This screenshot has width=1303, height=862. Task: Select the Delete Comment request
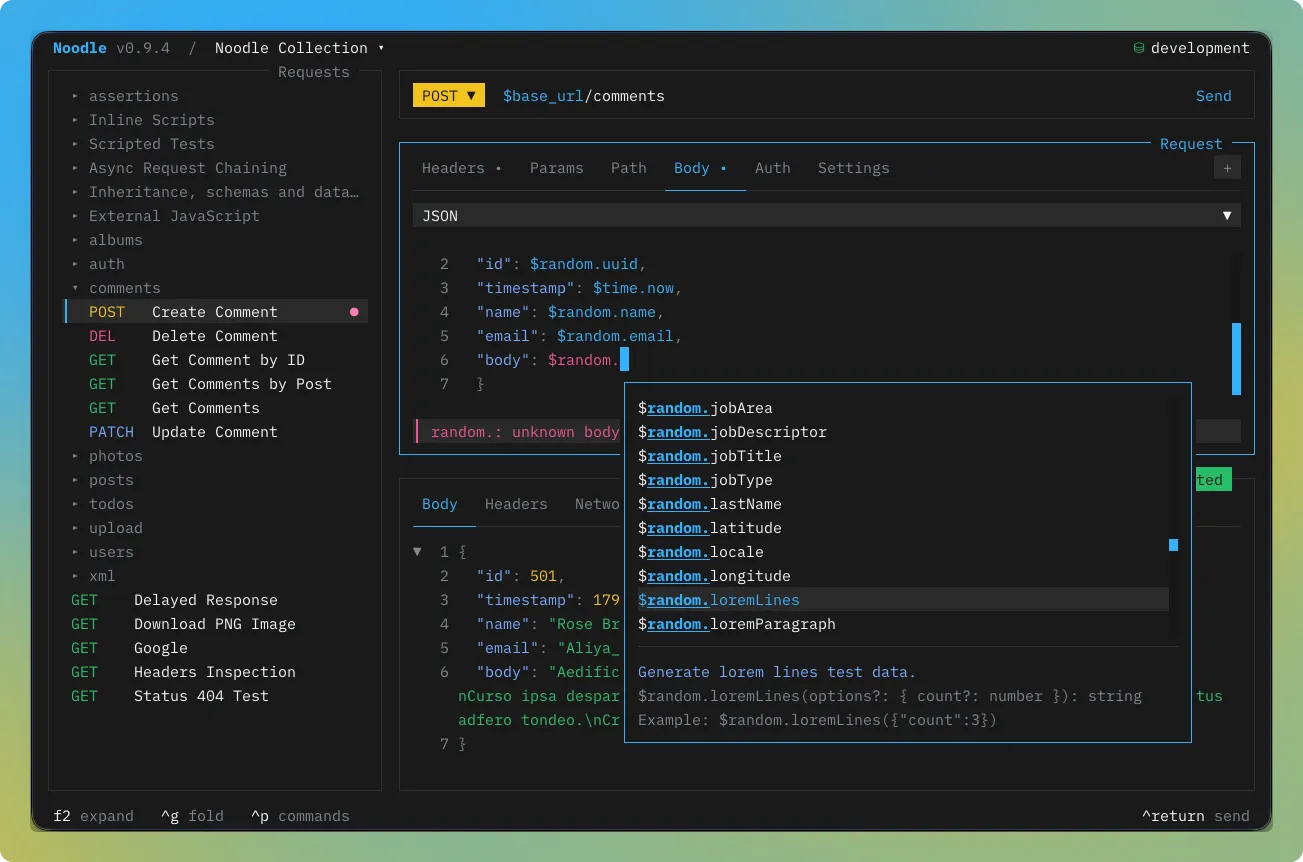(216, 336)
